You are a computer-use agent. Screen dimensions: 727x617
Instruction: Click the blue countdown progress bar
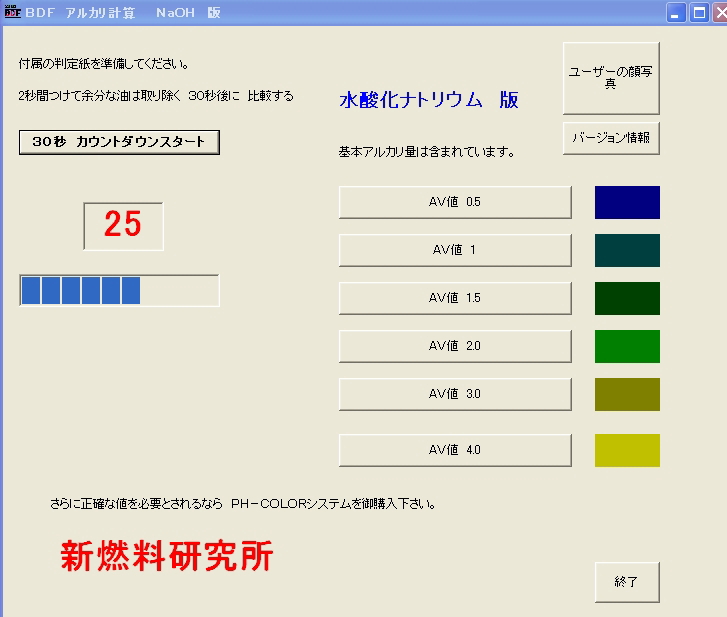(x=119, y=290)
